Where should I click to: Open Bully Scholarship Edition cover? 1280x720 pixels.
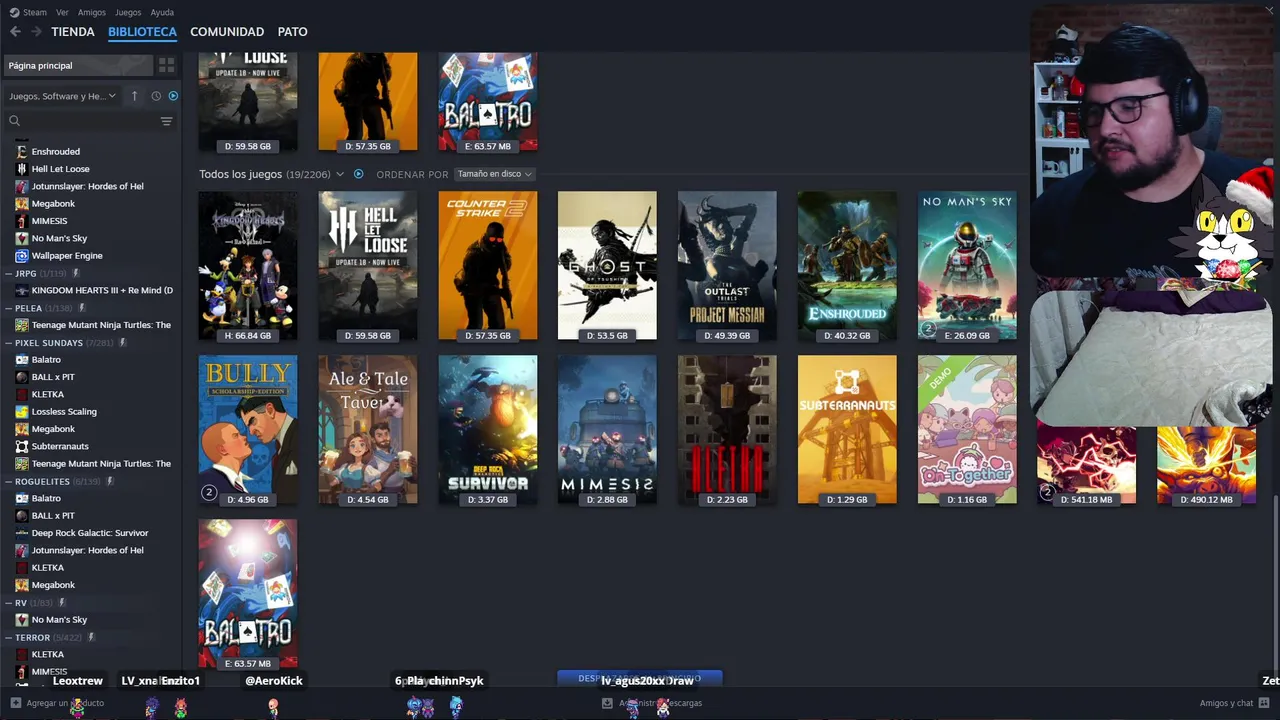click(248, 430)
